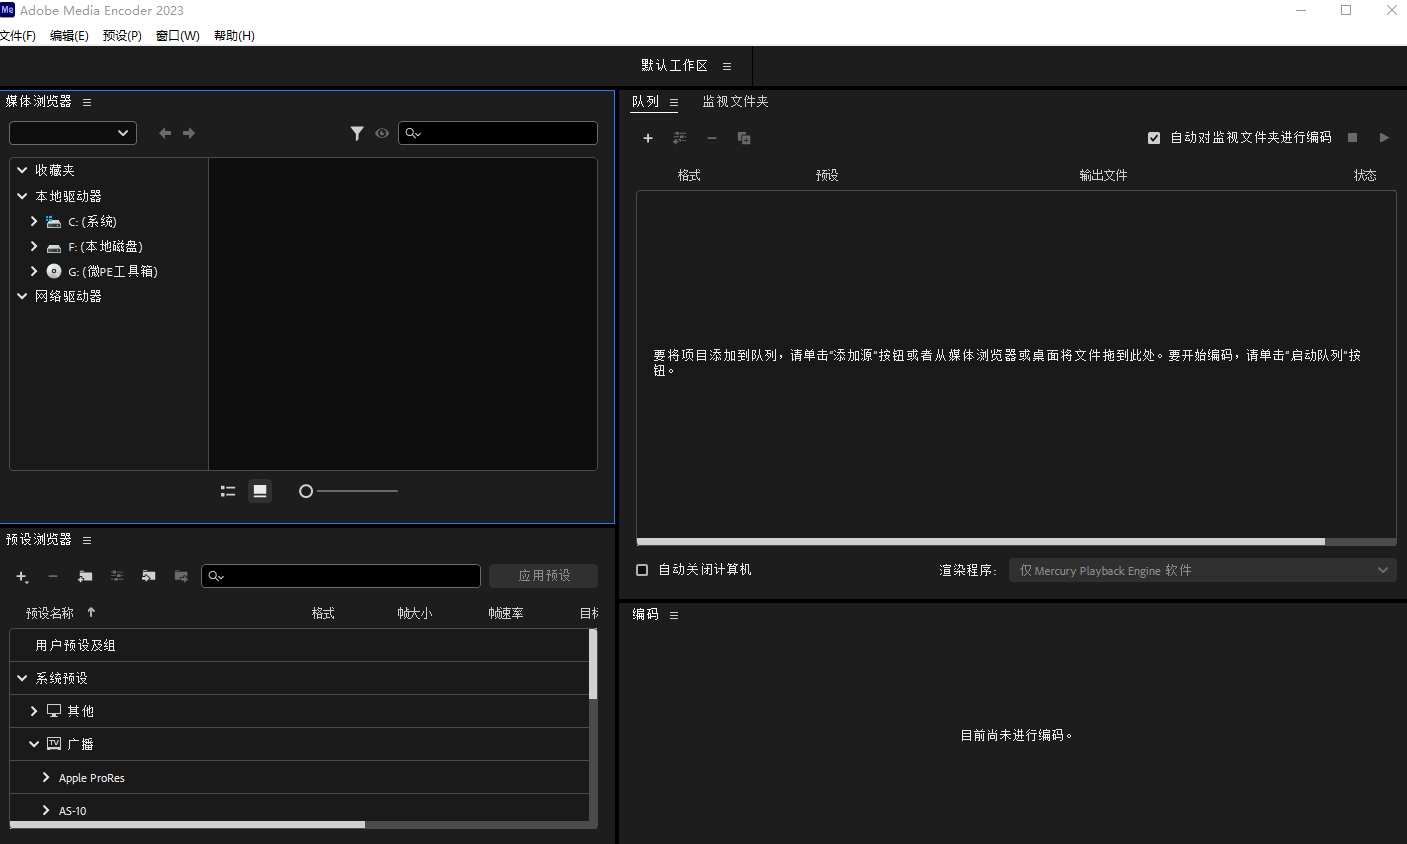1407x844 pixels.
Task: Collapse the broadcast preset category
Action: click(x=33, y=743)
